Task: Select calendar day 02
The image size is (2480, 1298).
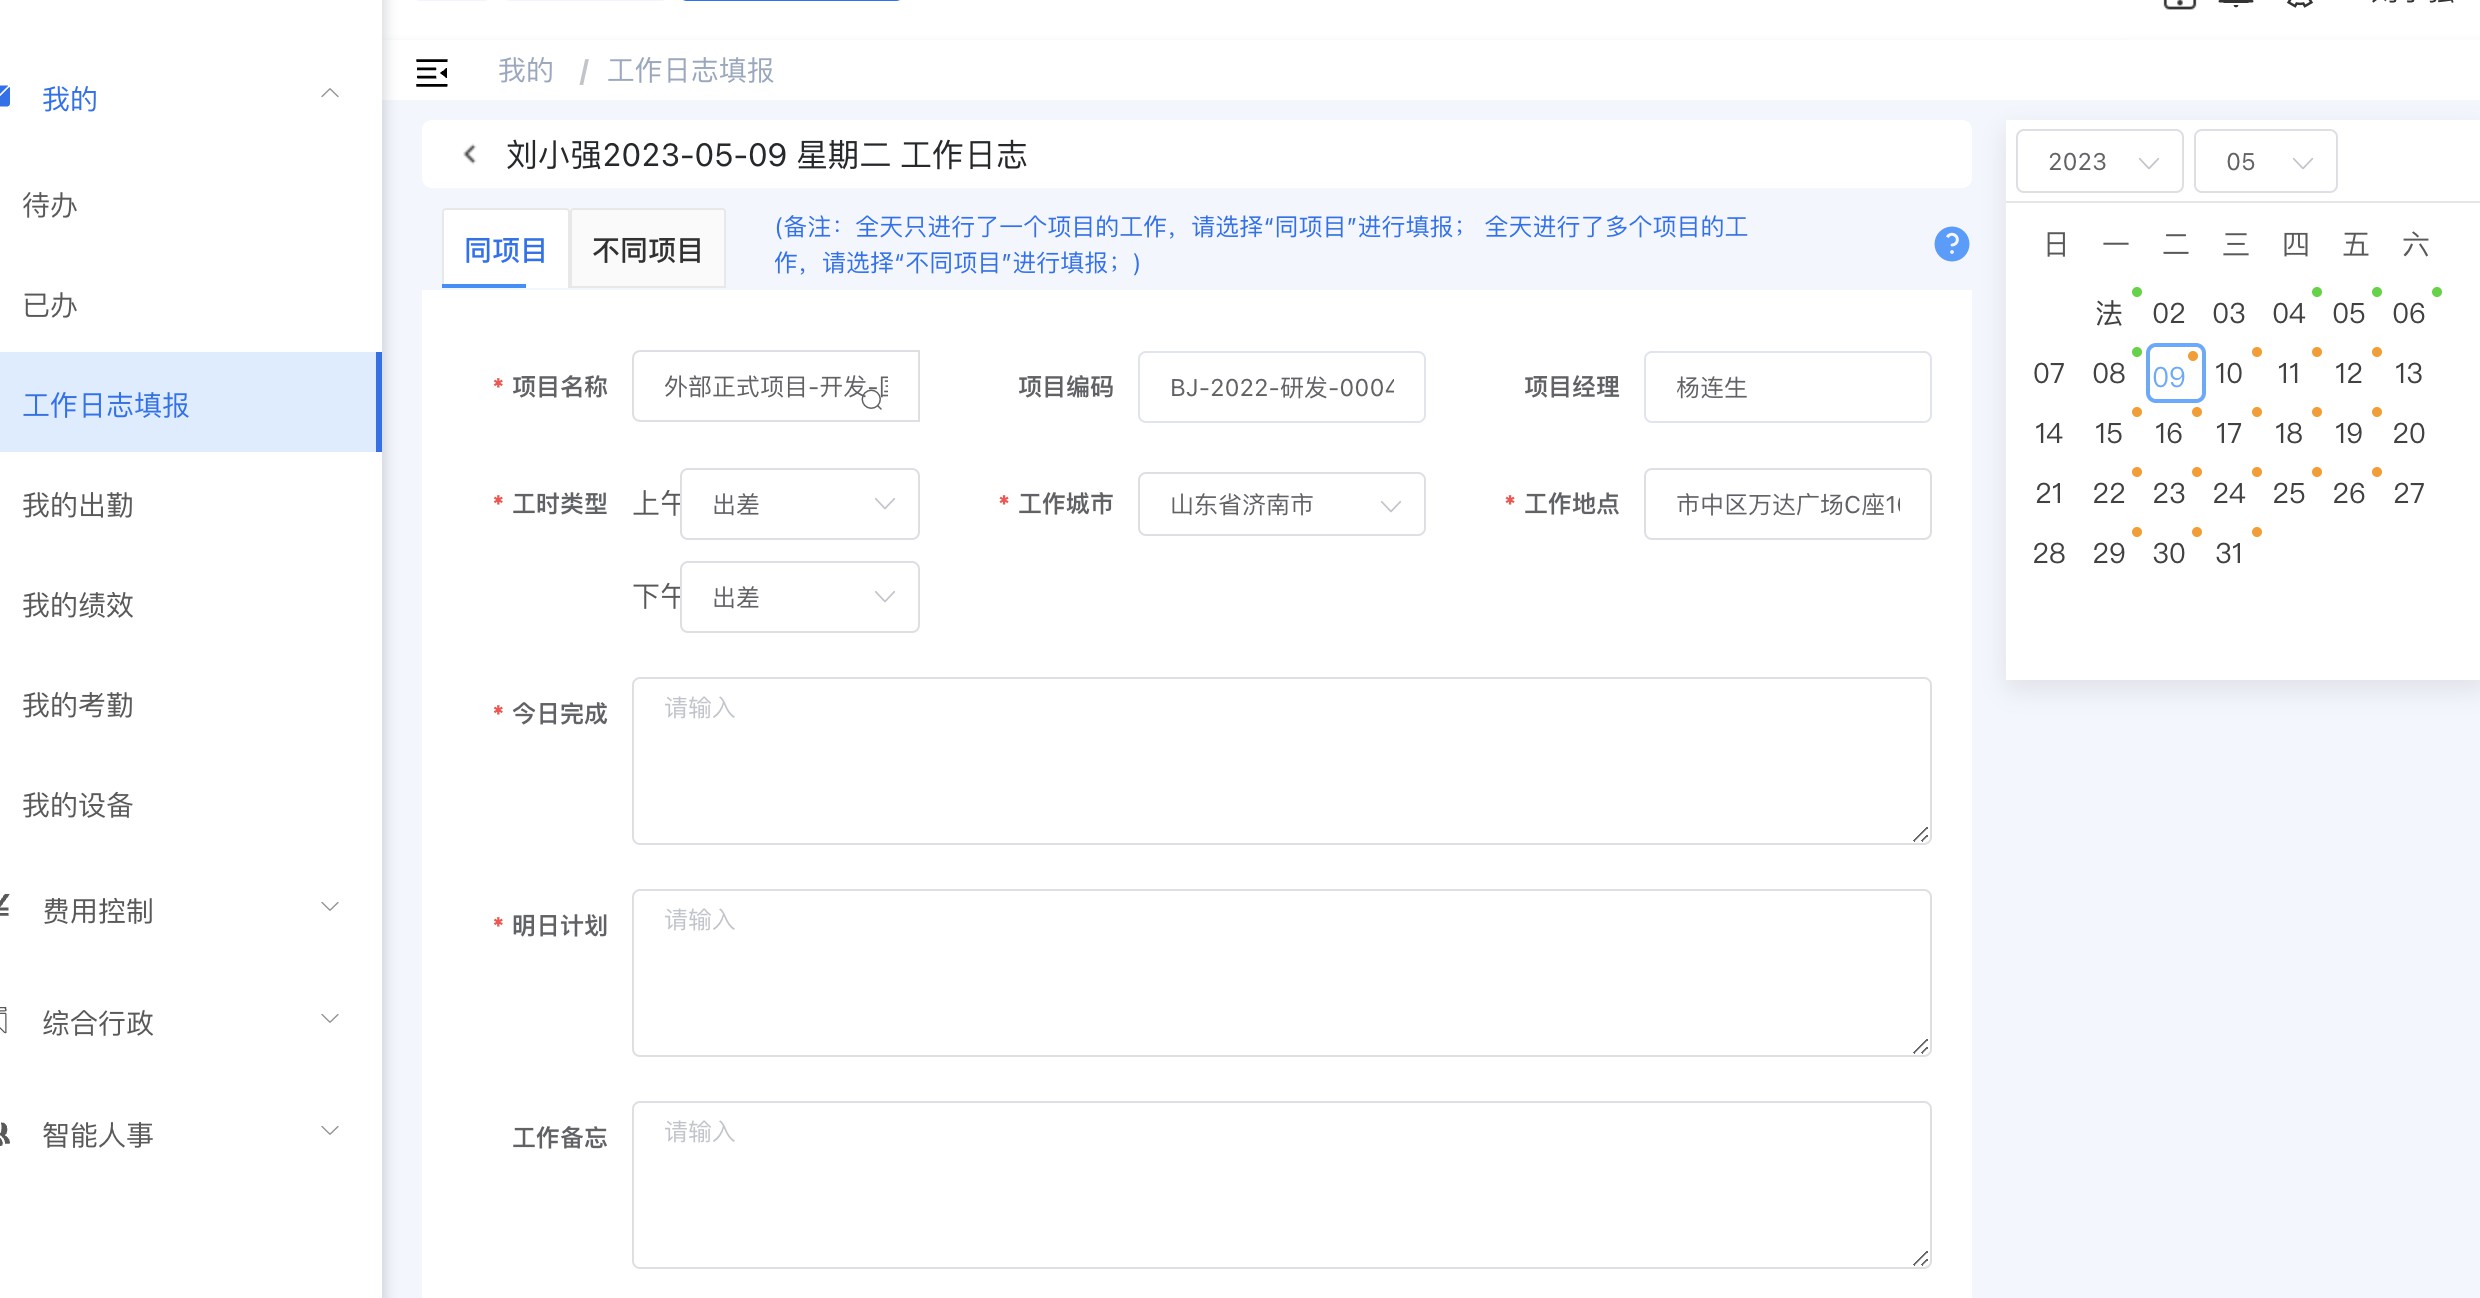Action: 2169,313
